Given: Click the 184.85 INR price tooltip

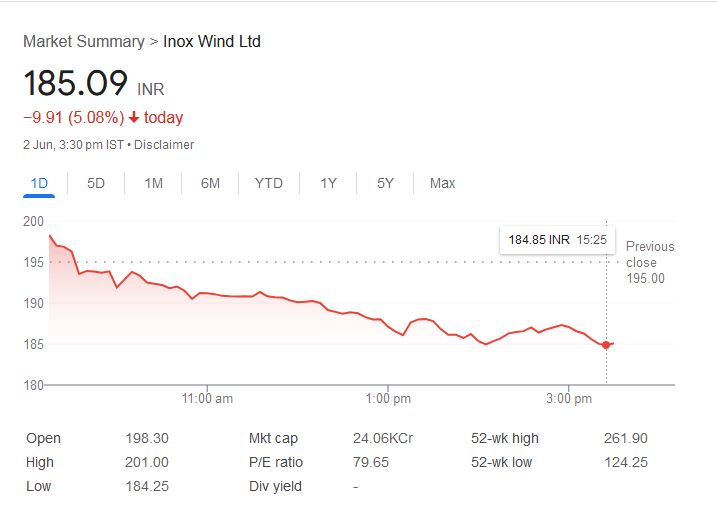Looking at the screenshot, I should coord(553,240).
